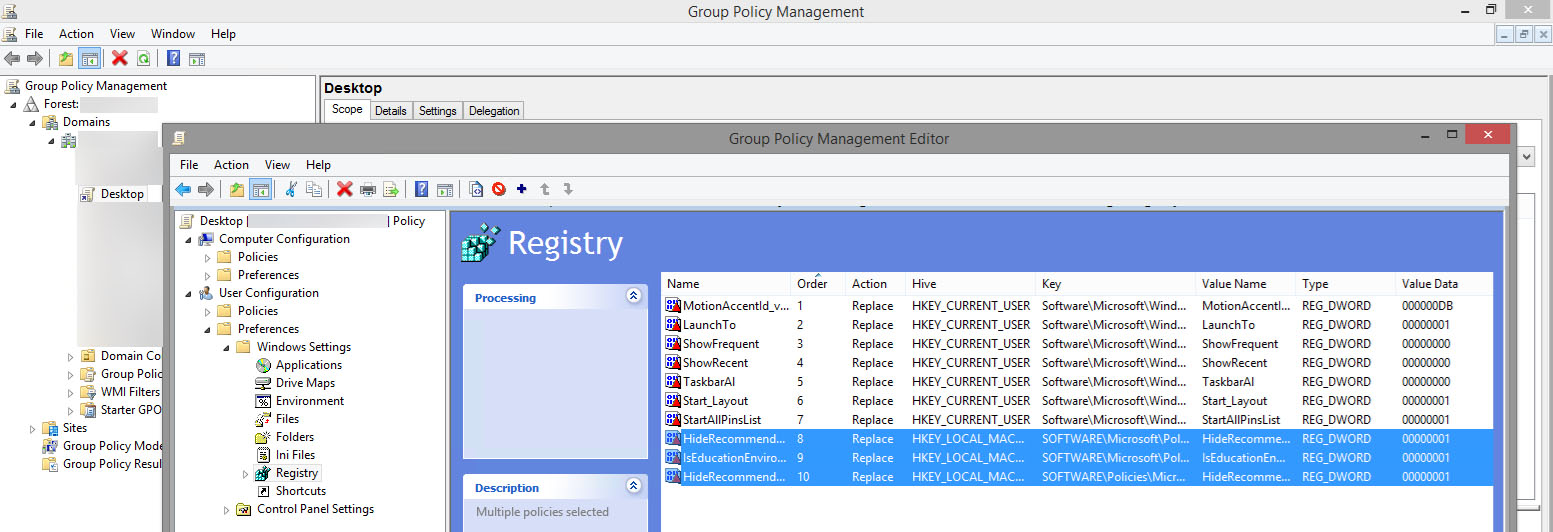
Task: Select Shortcuts in the tree
Action: point(301,491)
